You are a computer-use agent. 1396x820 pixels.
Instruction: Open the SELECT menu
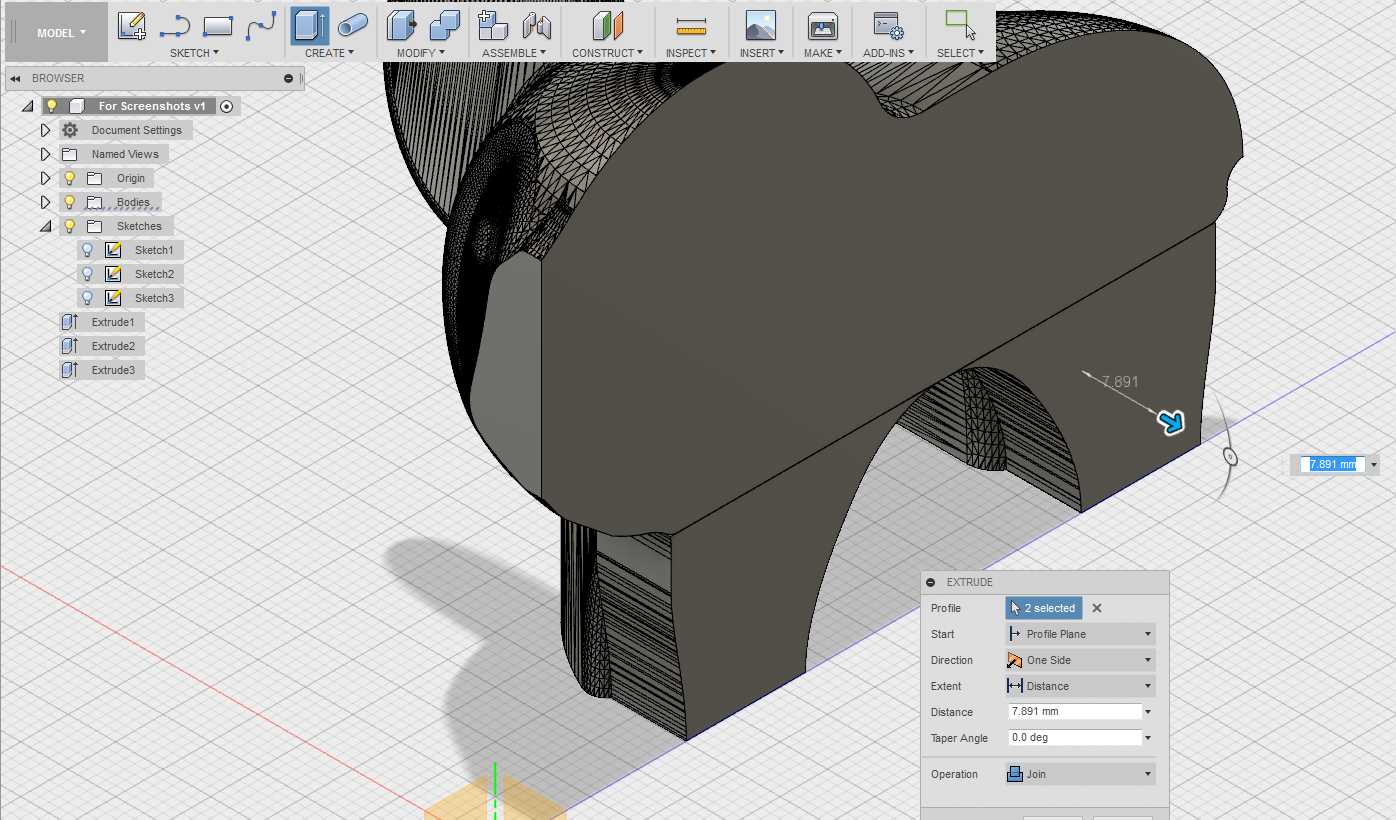pyautogui.click(x=960, y=53)
